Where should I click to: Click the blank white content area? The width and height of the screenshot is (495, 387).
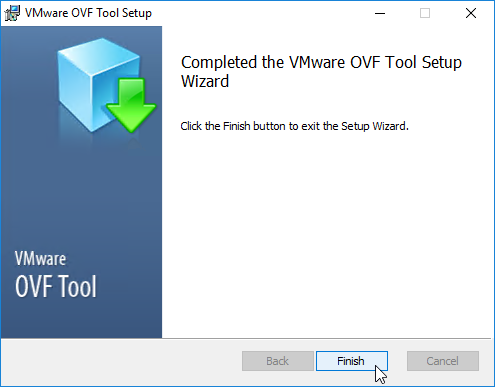coord(327,233)
